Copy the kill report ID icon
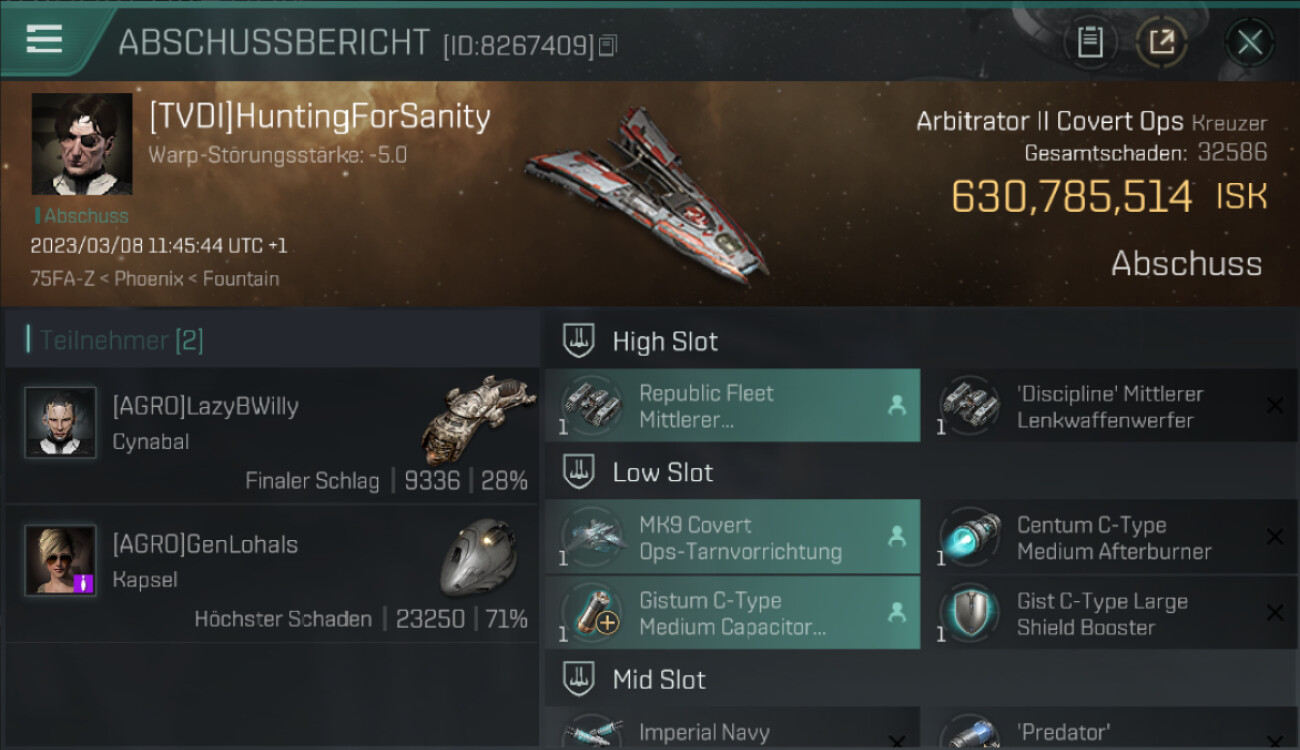This screenshot has height=750, width=1300. (609, 45)
